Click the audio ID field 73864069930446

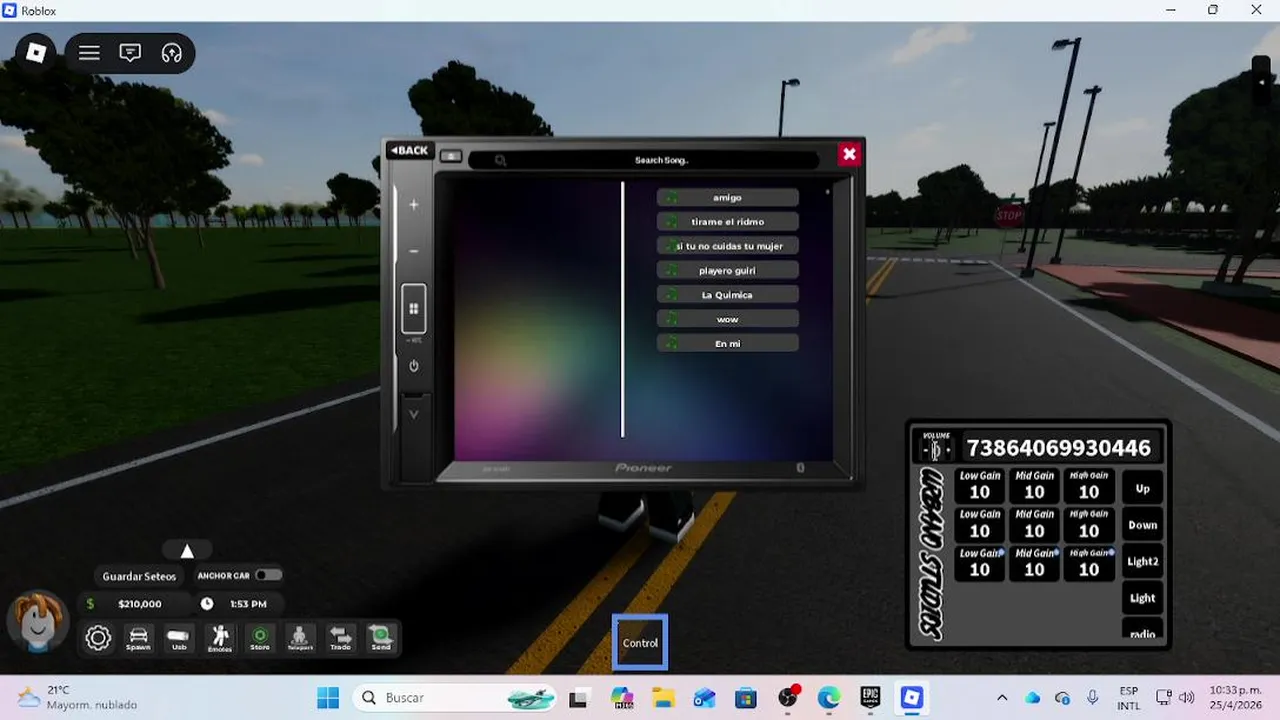pos(1059,447)
